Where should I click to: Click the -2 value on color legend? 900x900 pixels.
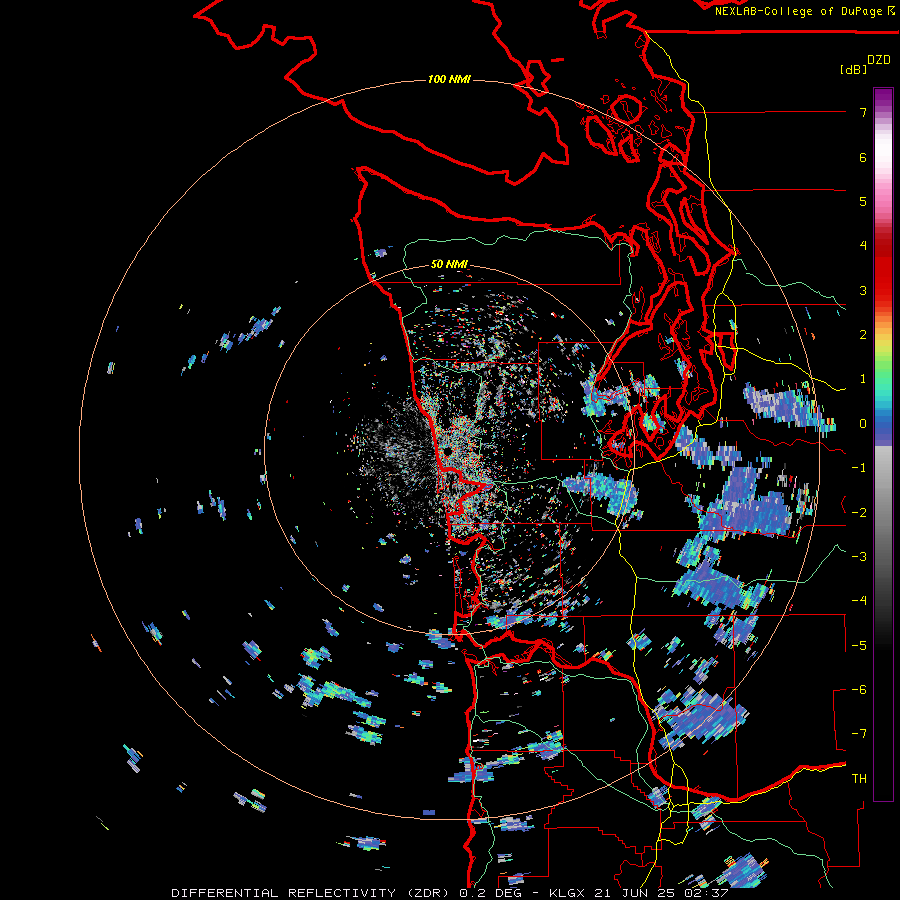(x=859, y=512)
